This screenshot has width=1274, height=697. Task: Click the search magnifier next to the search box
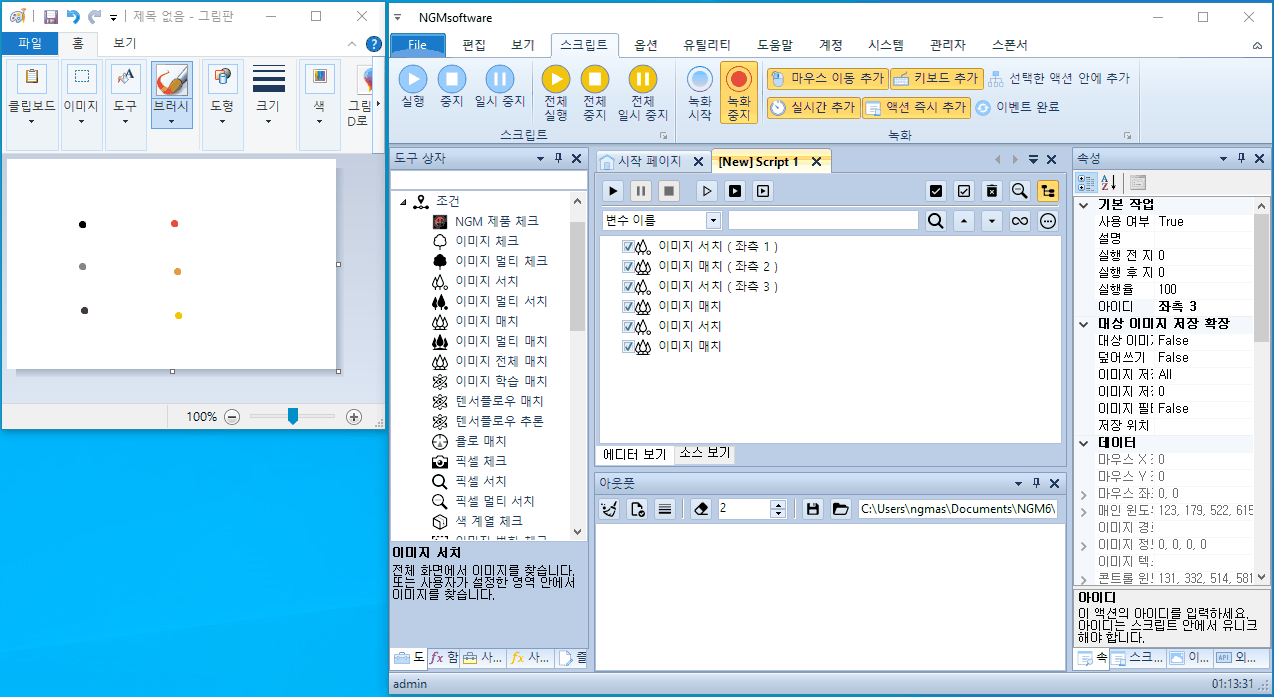coord(935,221)
